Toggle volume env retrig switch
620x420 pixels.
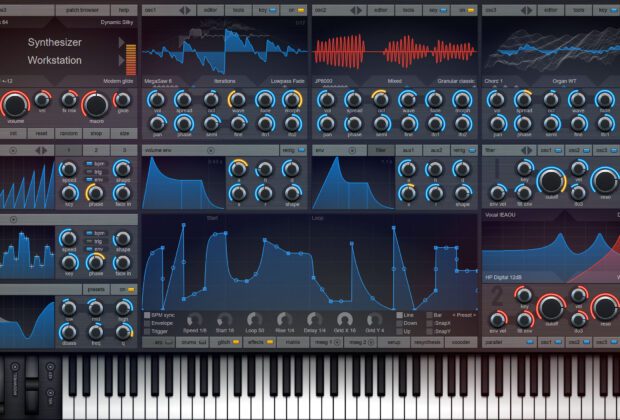click(301, 150)
